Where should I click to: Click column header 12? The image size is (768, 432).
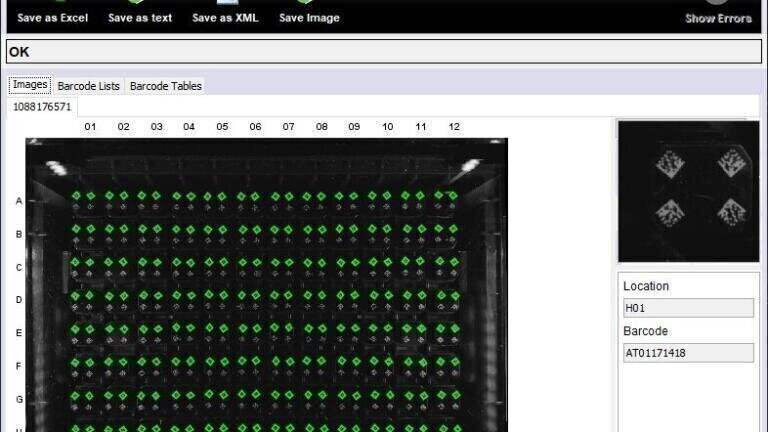coord(454,127)
